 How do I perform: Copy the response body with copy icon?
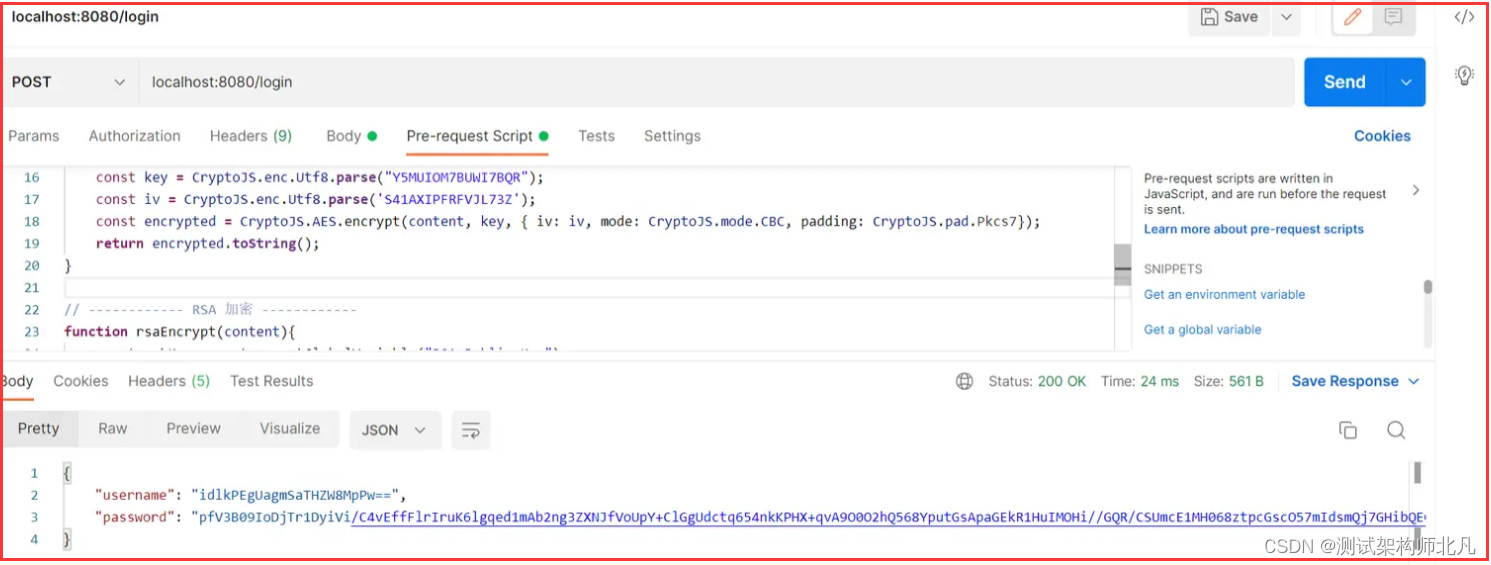(x=1348, y=430)
